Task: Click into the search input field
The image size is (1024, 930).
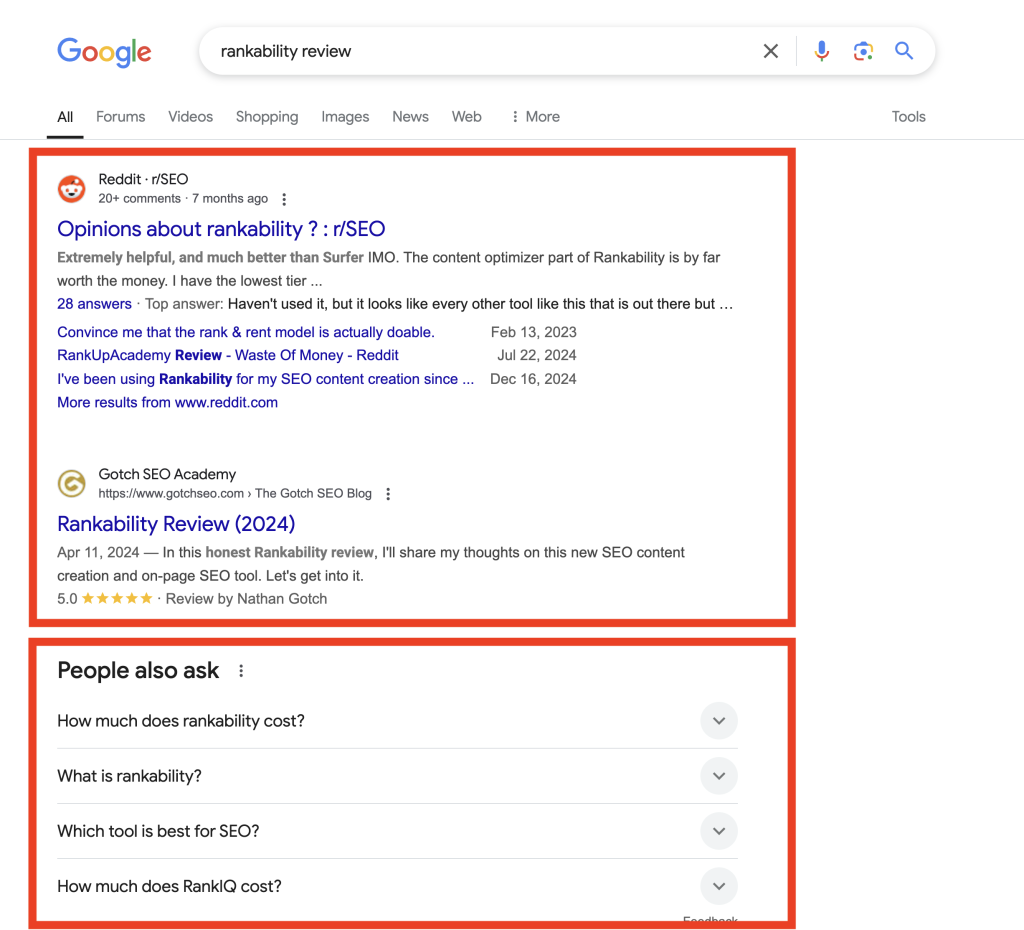Action: pyautogui.click(x=480, y=51)
